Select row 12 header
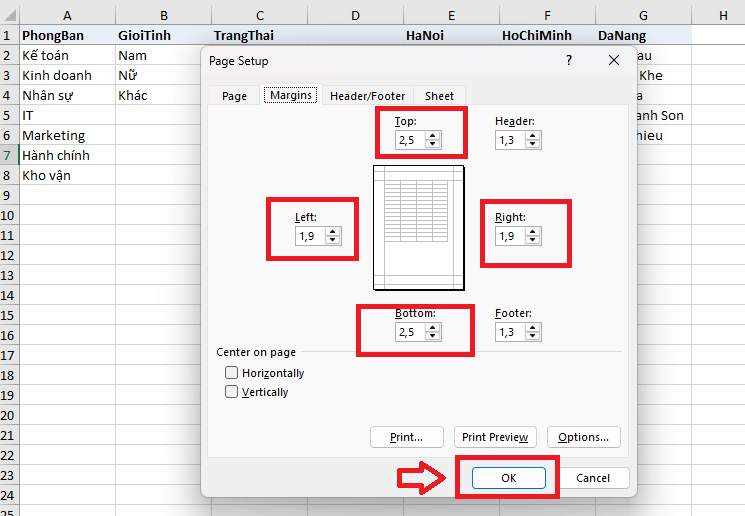The height and width of the screenshot is (516, 745). [x=10, y=255]
